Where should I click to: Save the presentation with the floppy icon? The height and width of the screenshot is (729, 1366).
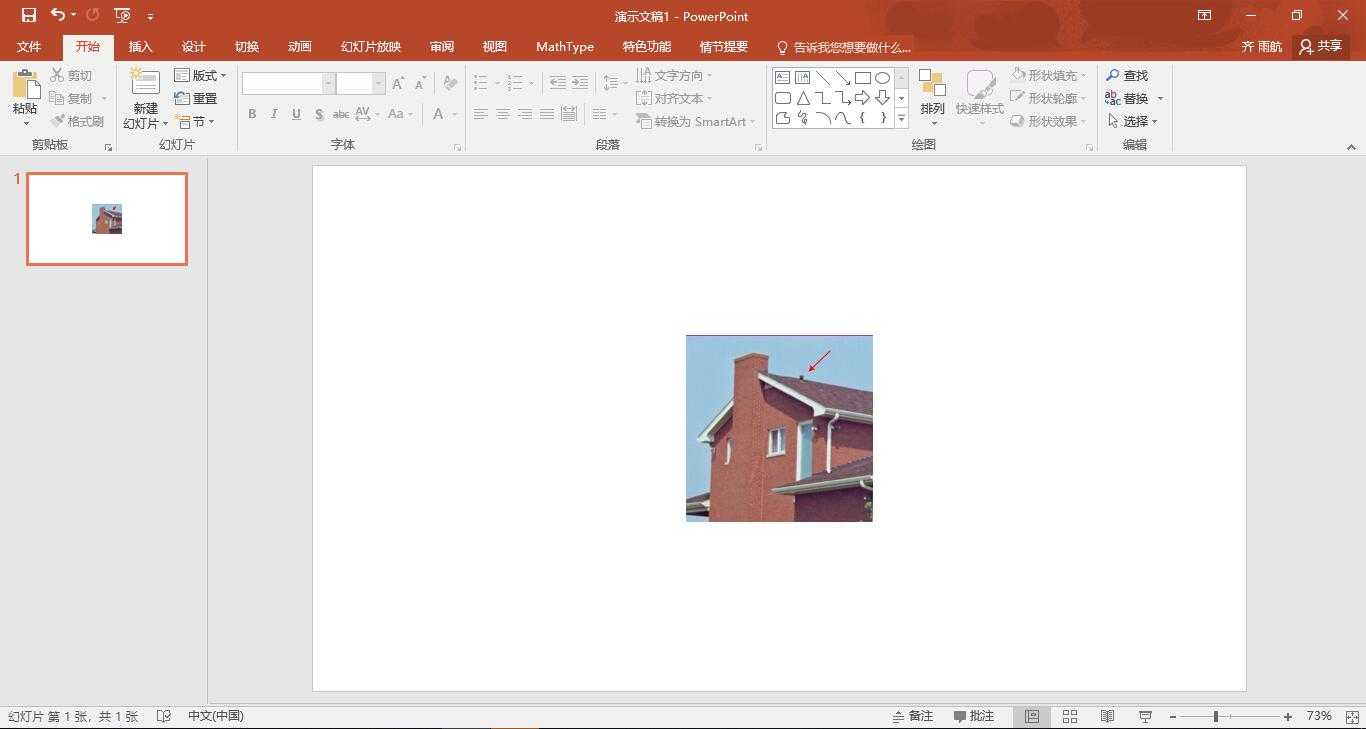coord(28,15)
